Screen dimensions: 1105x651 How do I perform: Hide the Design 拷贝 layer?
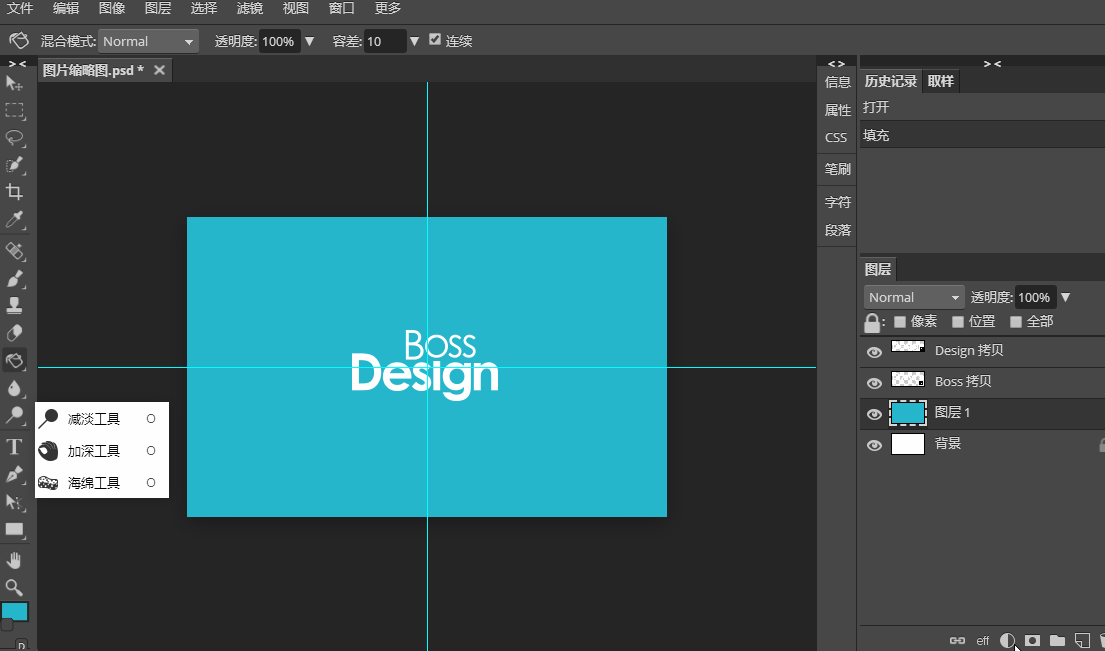point(874,351)
